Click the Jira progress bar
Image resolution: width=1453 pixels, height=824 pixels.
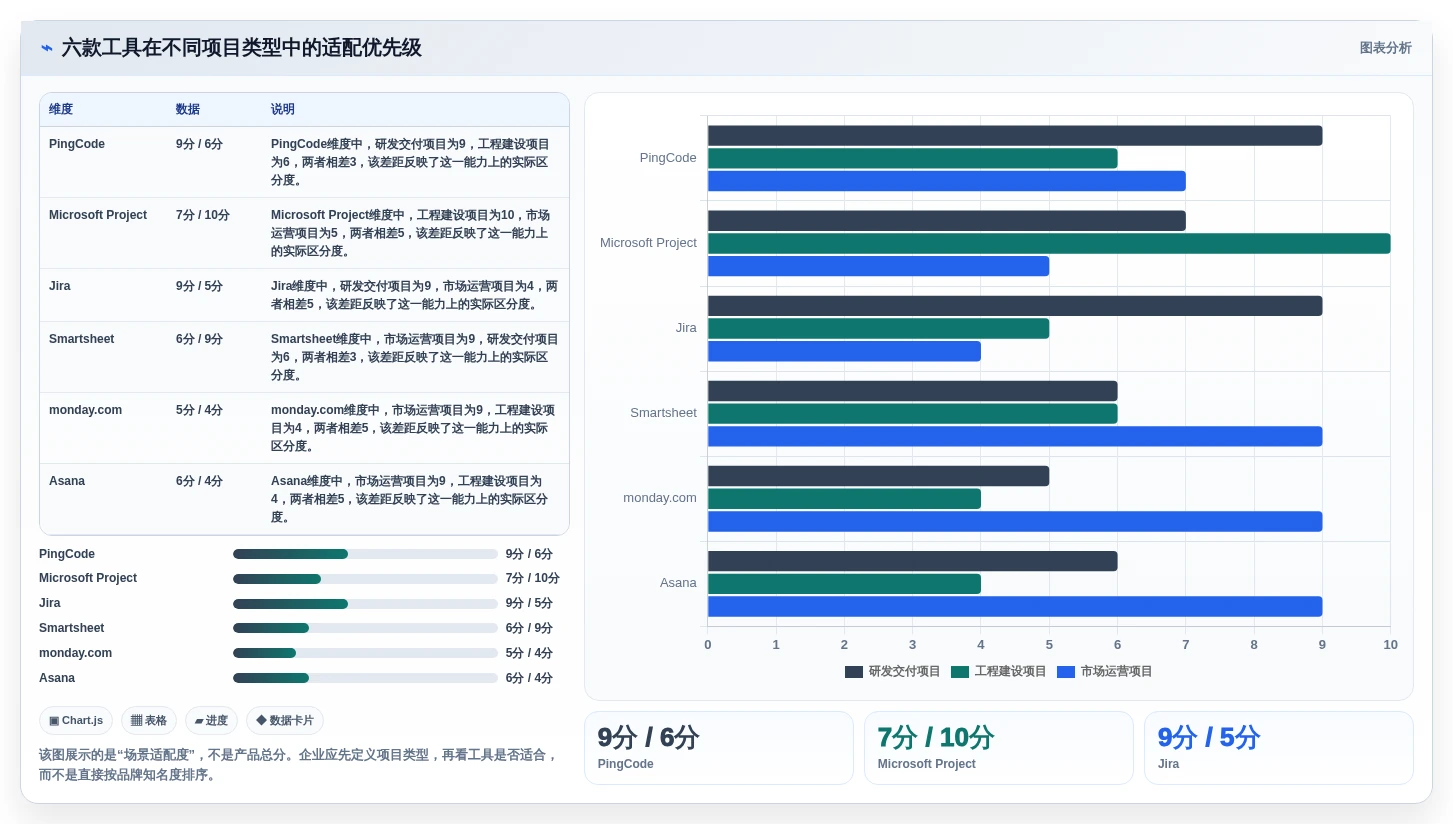(x=365, y=604)
